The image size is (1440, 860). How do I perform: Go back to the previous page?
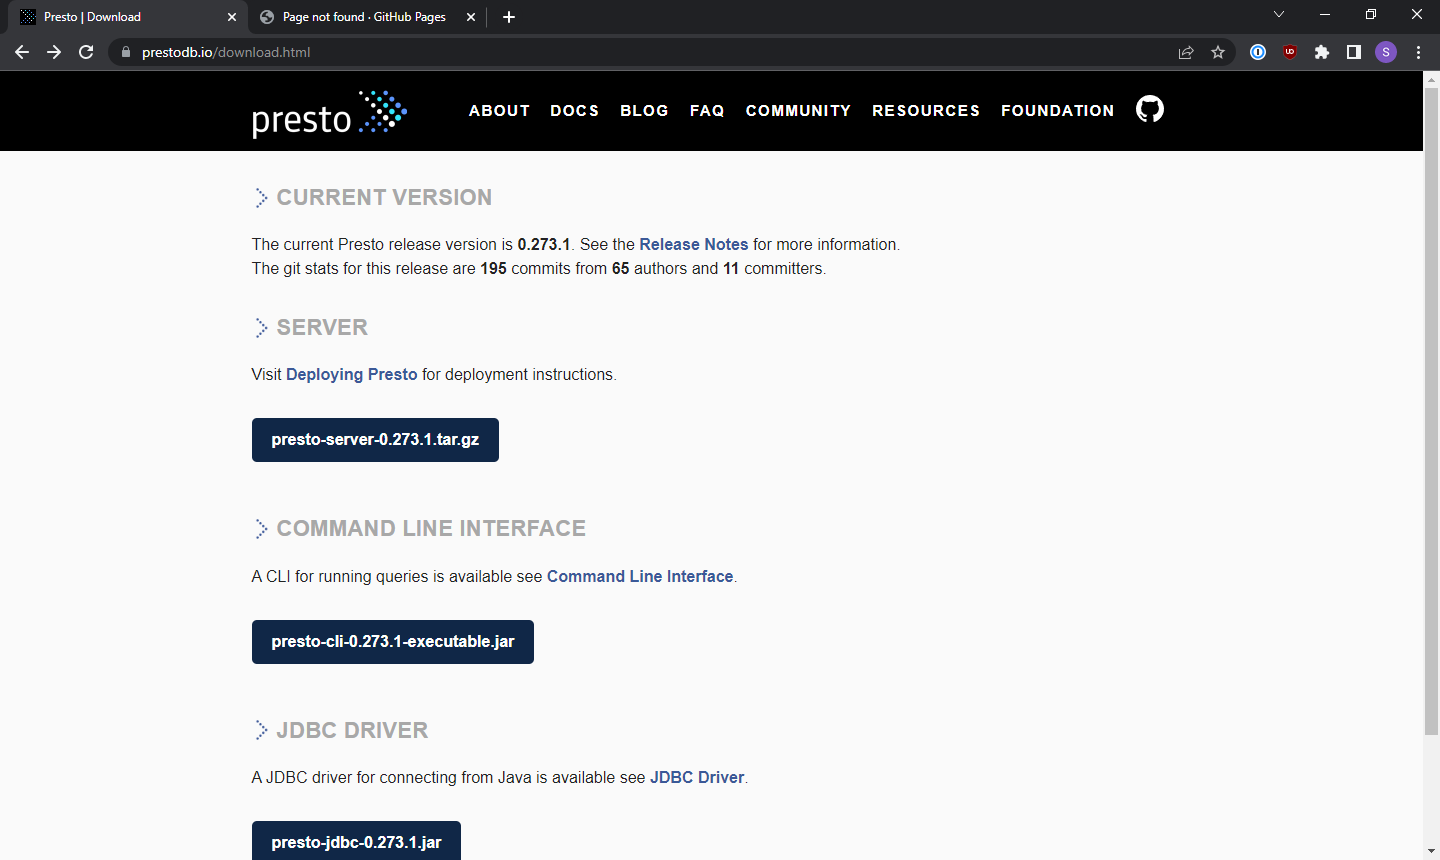pos(21,52)
